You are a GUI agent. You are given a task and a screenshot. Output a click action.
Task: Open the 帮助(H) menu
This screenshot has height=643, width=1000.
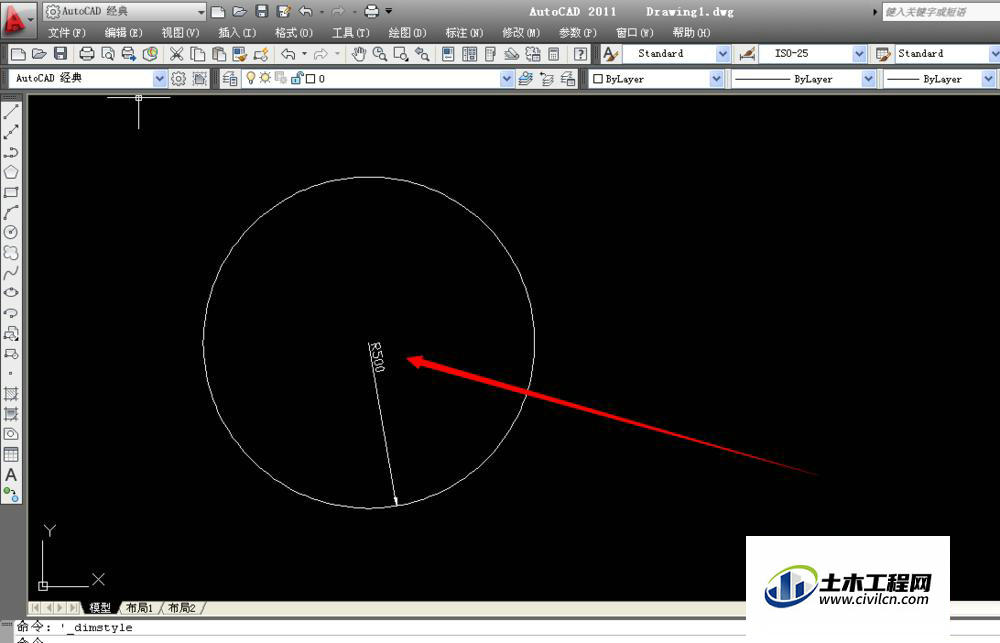691,33
